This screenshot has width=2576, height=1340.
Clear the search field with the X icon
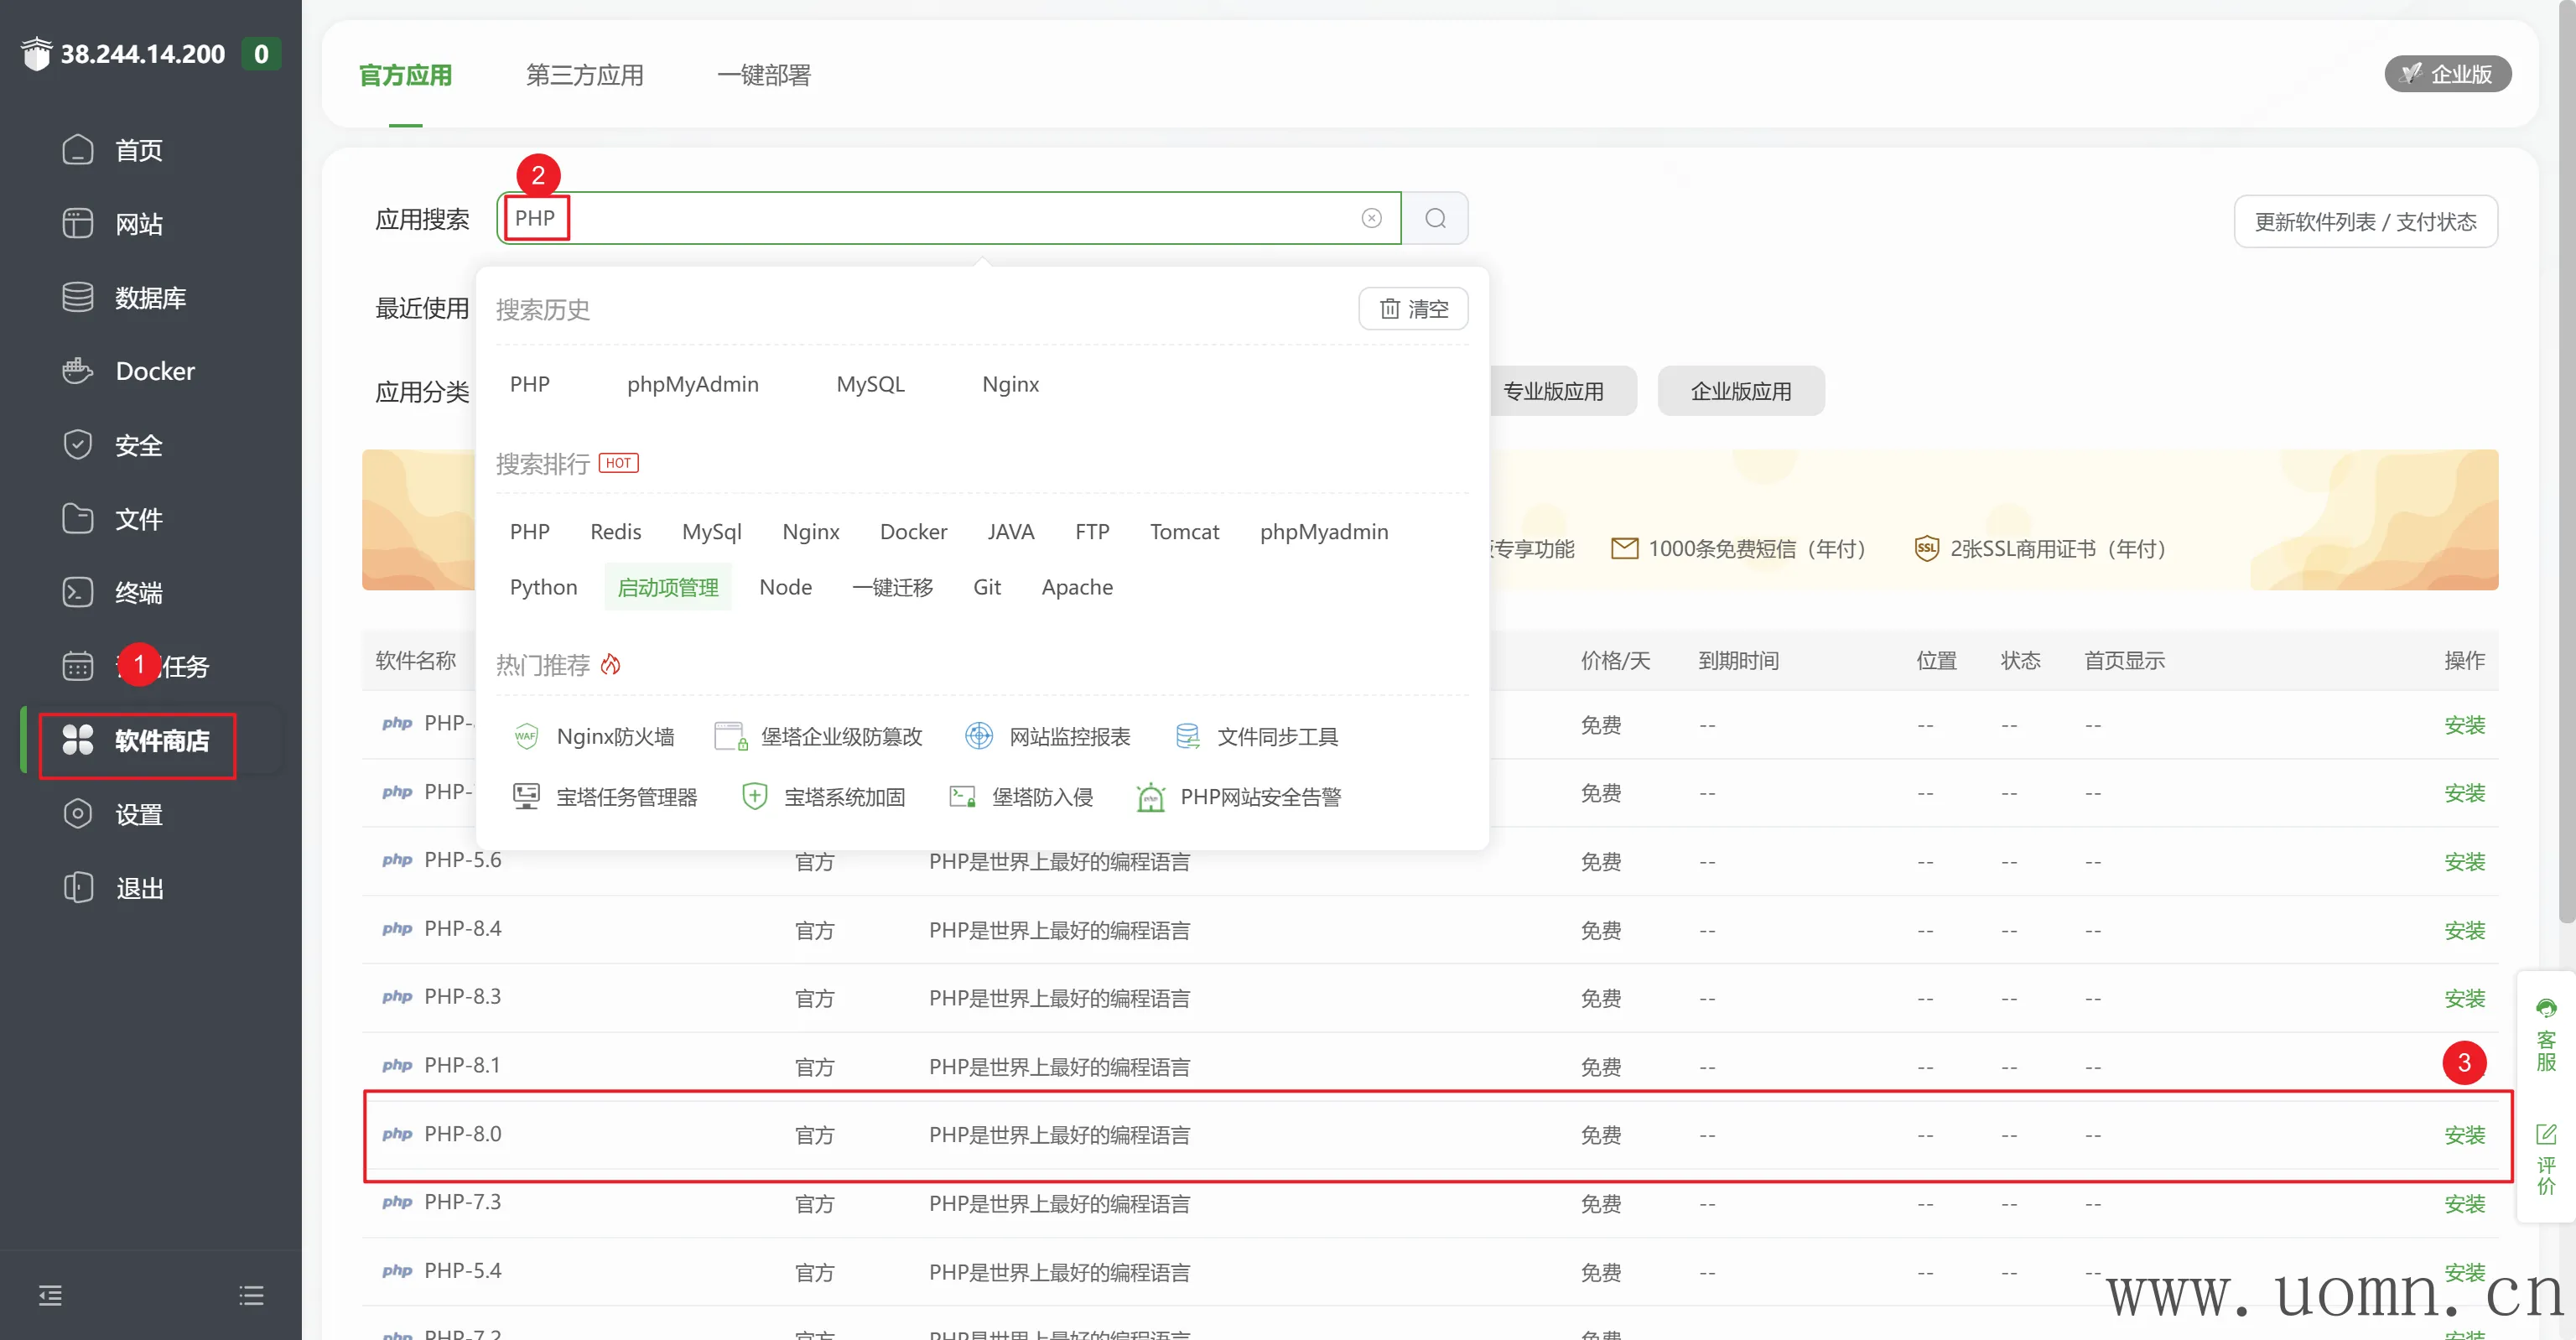click(1371, 218)
